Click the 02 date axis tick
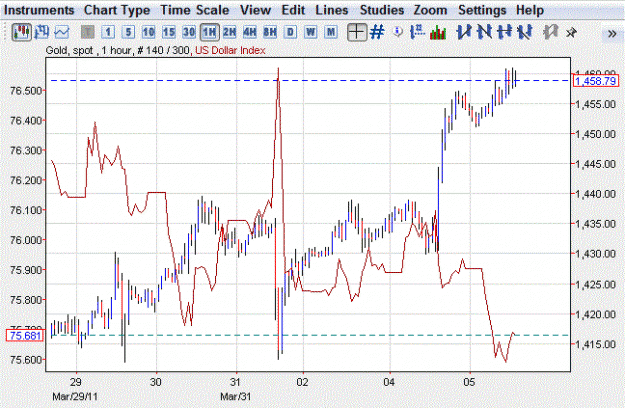The image size is (625, 408). tap(303, 382)
